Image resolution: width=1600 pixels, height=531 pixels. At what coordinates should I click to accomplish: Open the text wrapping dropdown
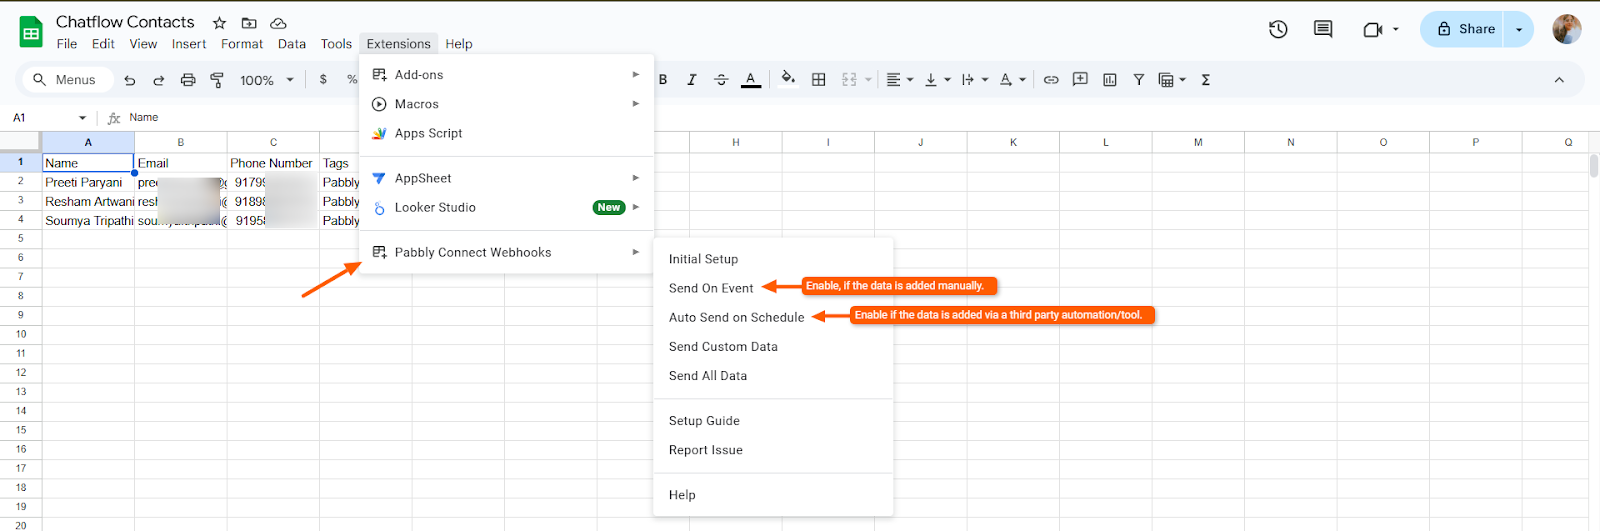click(975, 80)
